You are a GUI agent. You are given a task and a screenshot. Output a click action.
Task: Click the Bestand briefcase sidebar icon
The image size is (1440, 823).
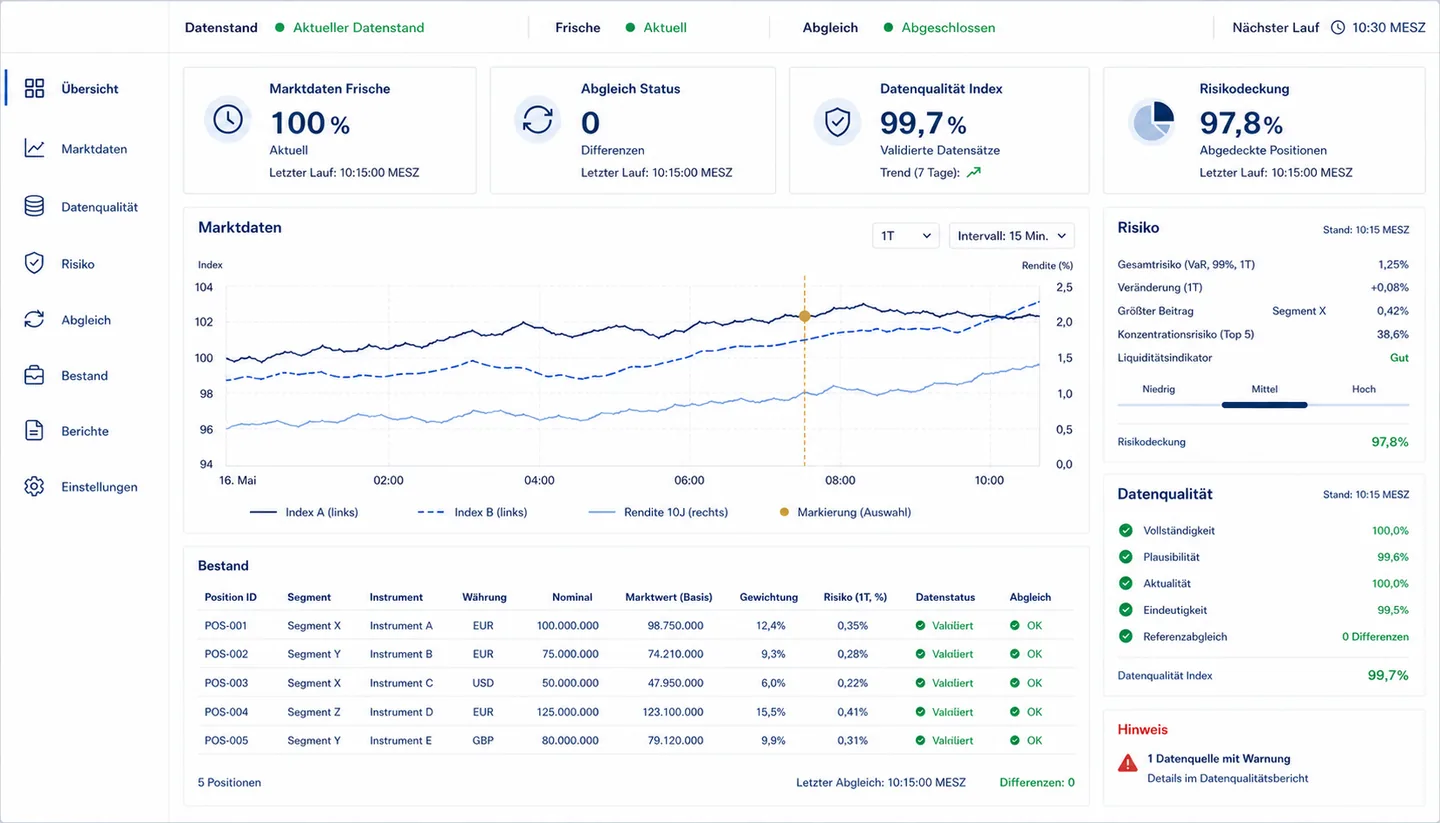34,375
